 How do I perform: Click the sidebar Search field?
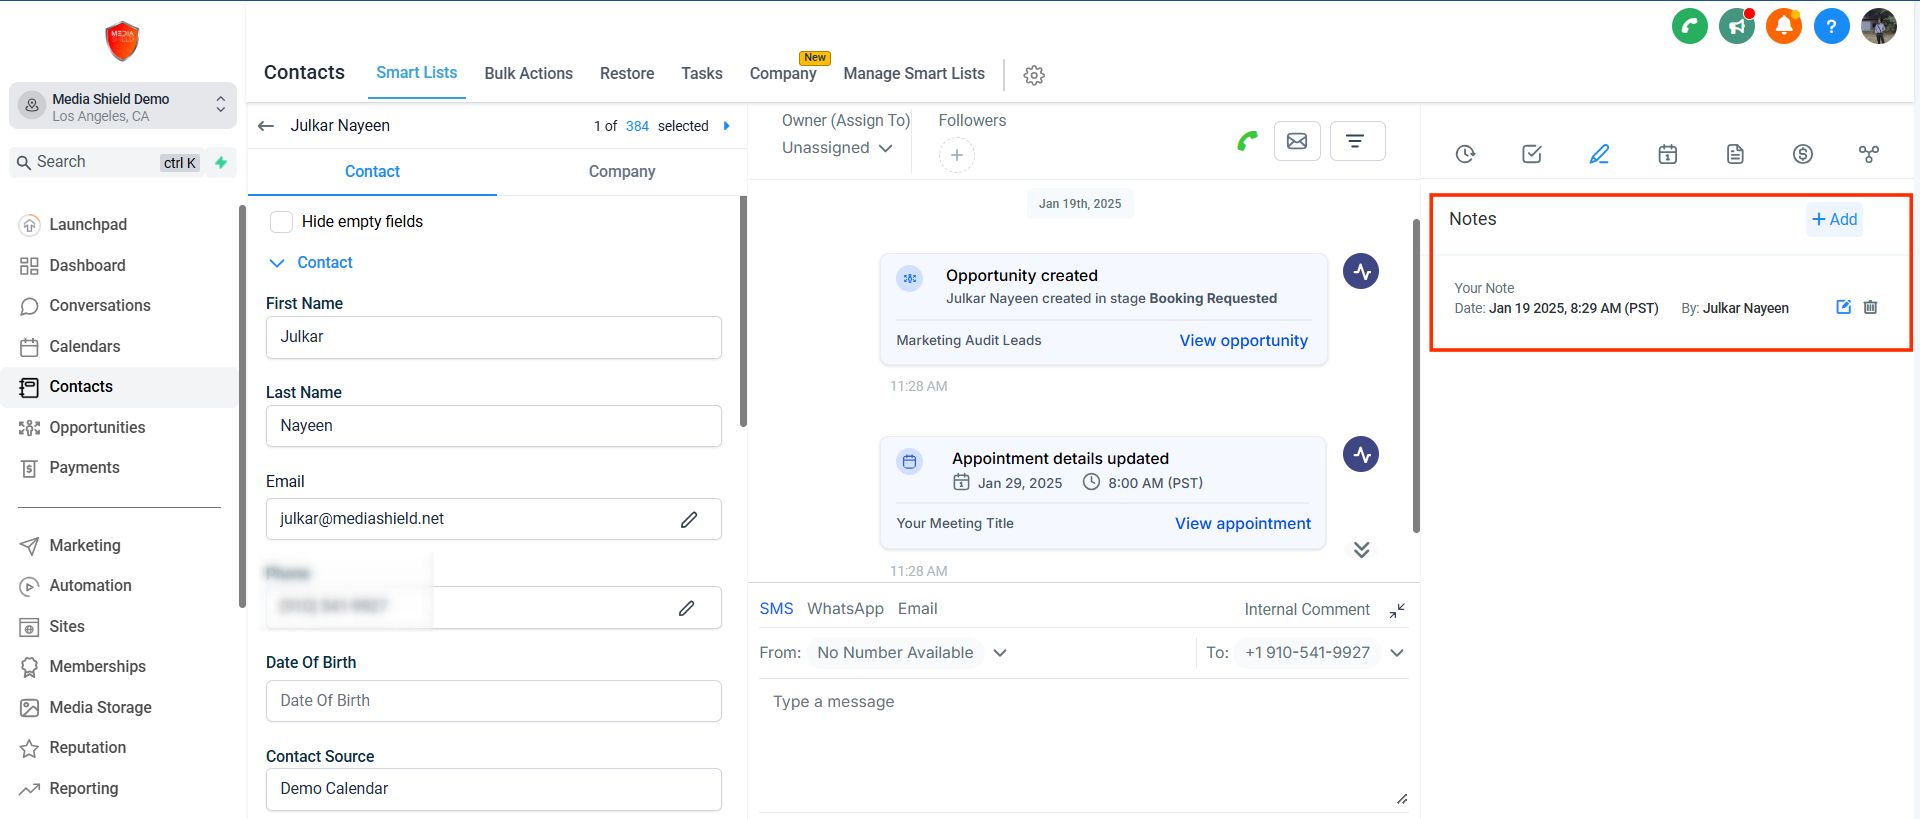(106, 162)
